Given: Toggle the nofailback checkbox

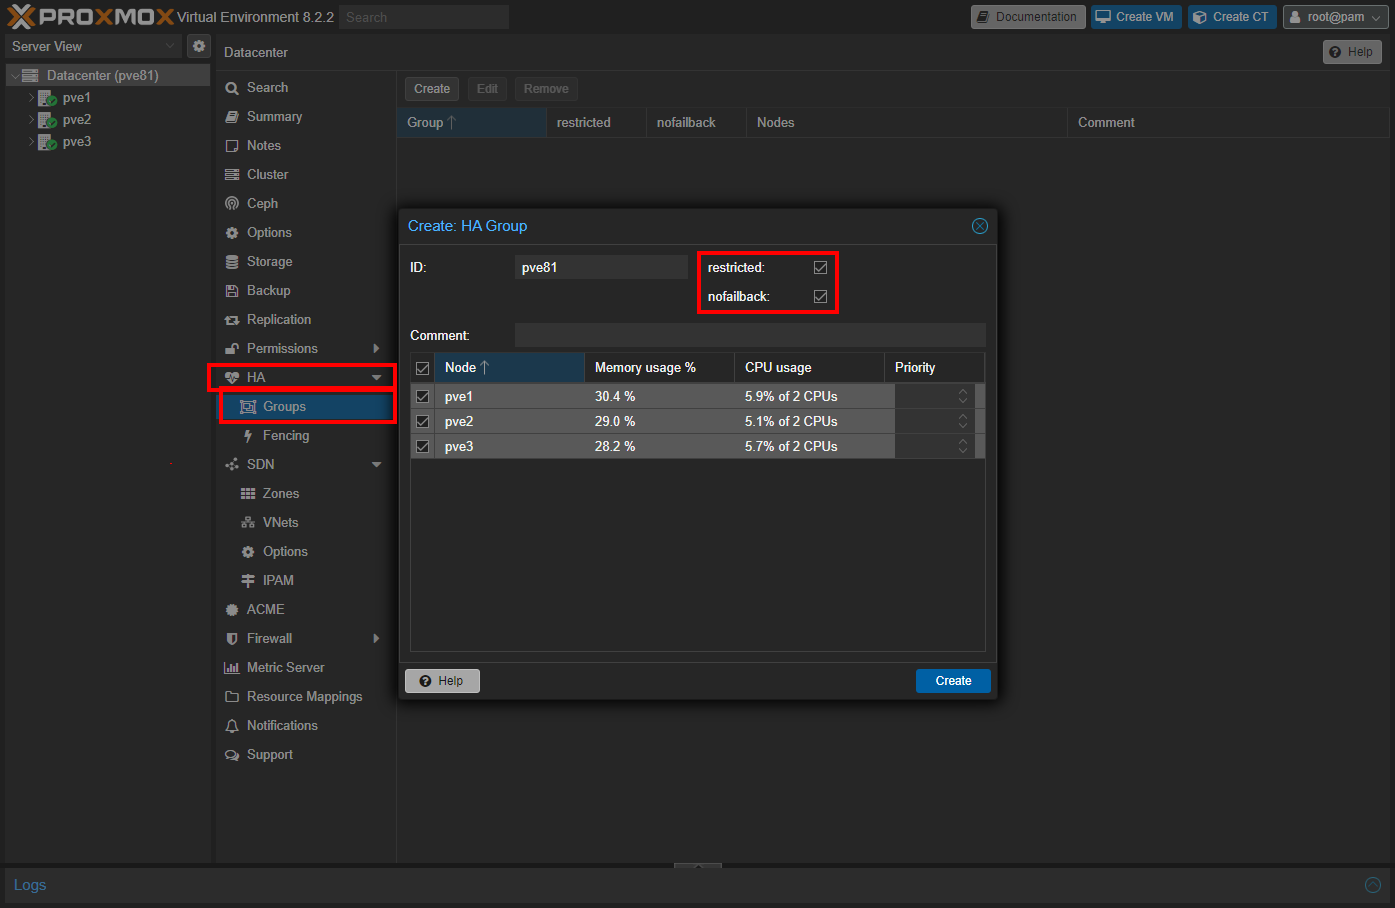Looking at the screenshot, I should [821, 297].
